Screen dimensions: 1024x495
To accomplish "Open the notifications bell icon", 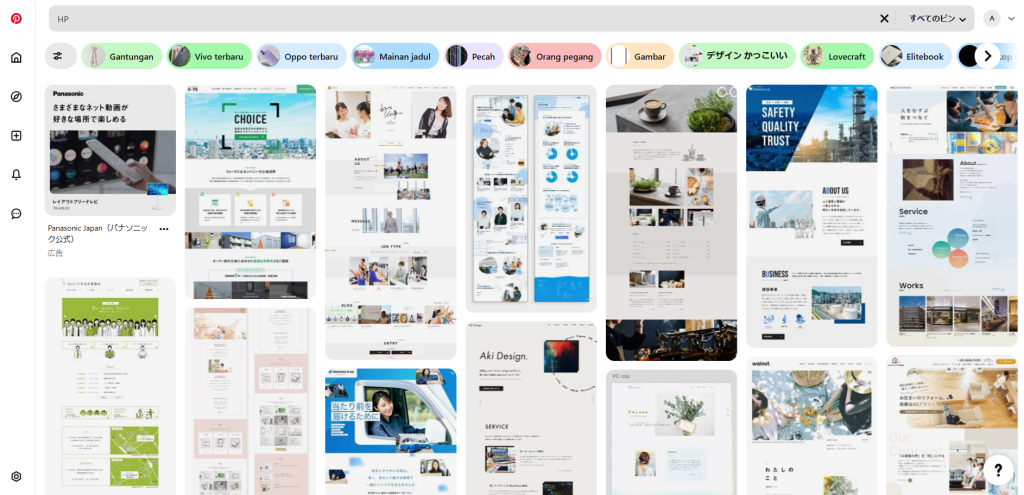I will [16, 174].
